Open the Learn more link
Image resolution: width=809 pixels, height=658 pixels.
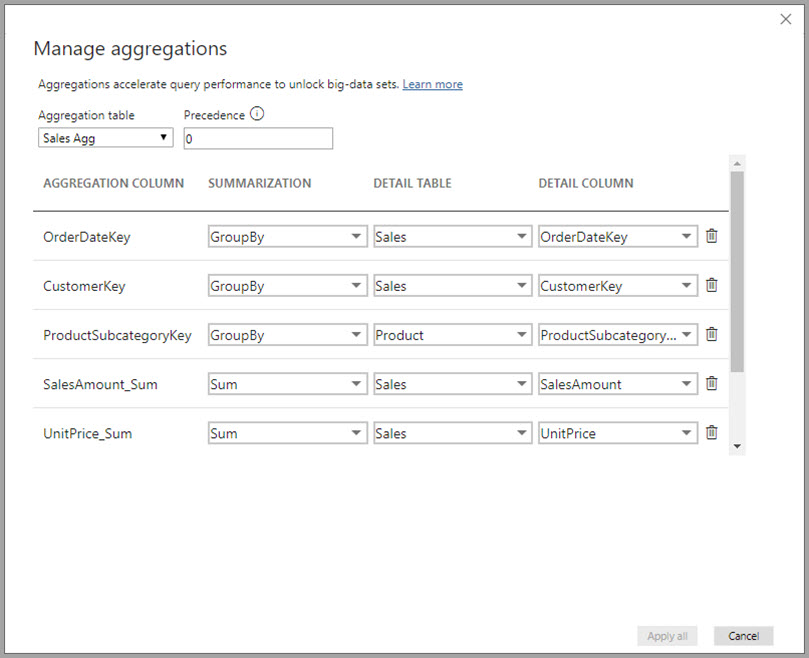point(432,84)
